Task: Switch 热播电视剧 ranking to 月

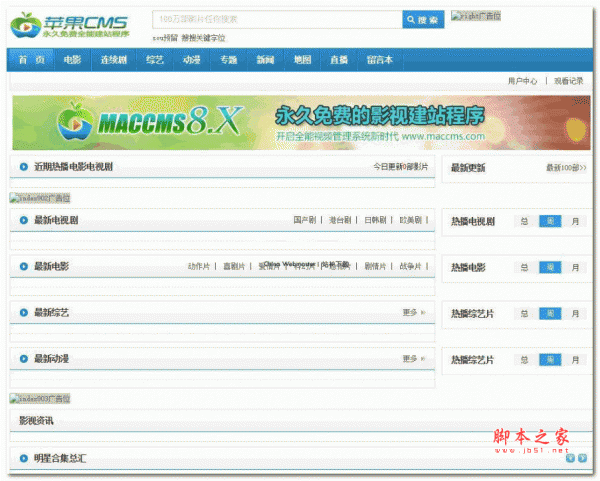Action: tap(575, 221)
